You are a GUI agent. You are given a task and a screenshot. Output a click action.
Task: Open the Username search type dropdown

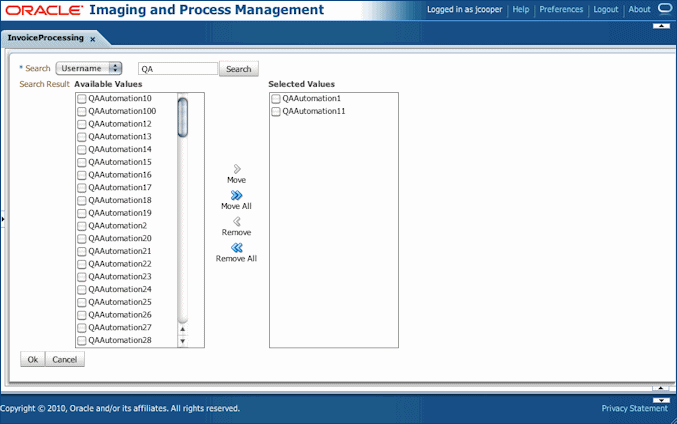coord(89,68)
